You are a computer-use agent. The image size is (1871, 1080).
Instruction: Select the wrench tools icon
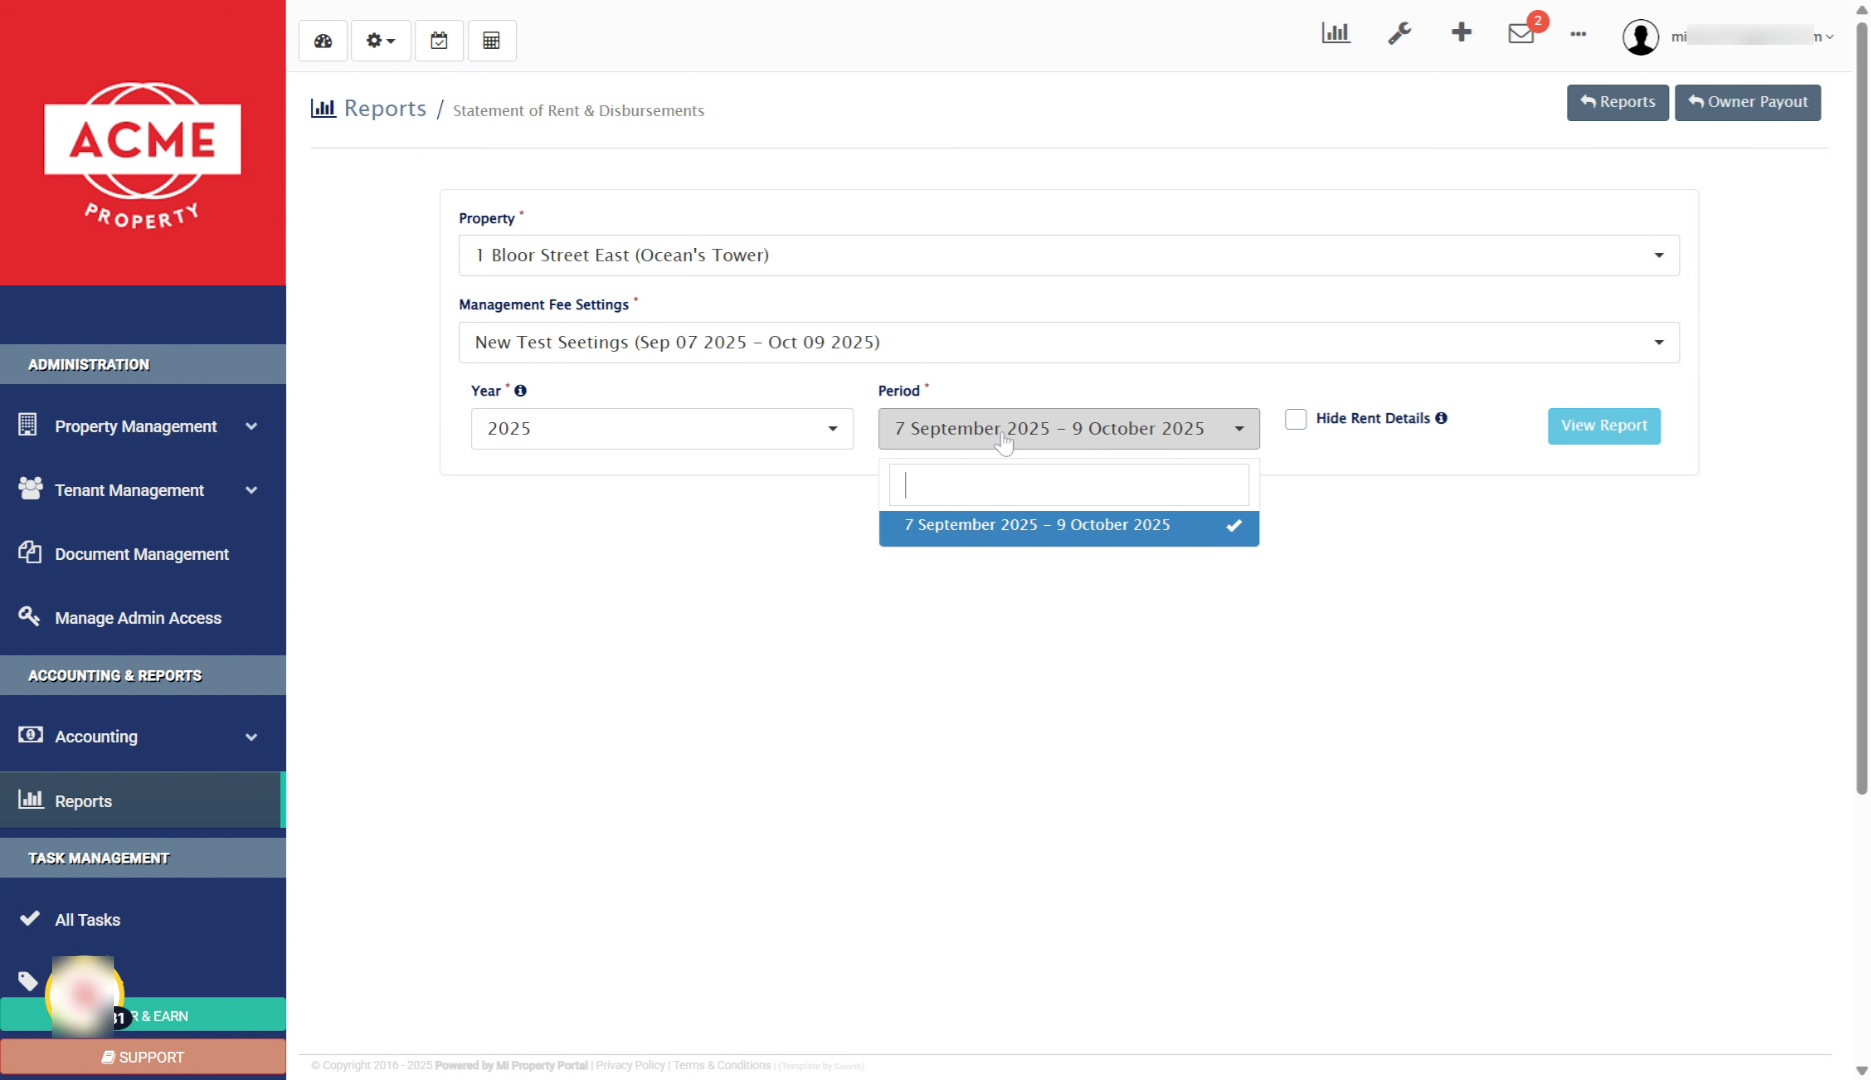(x=1399, y=32)
